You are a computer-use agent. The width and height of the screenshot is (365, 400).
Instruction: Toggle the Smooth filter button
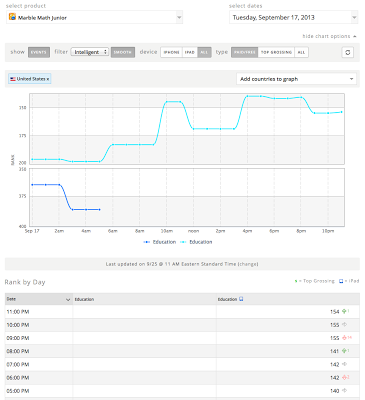tap(123, 52)
